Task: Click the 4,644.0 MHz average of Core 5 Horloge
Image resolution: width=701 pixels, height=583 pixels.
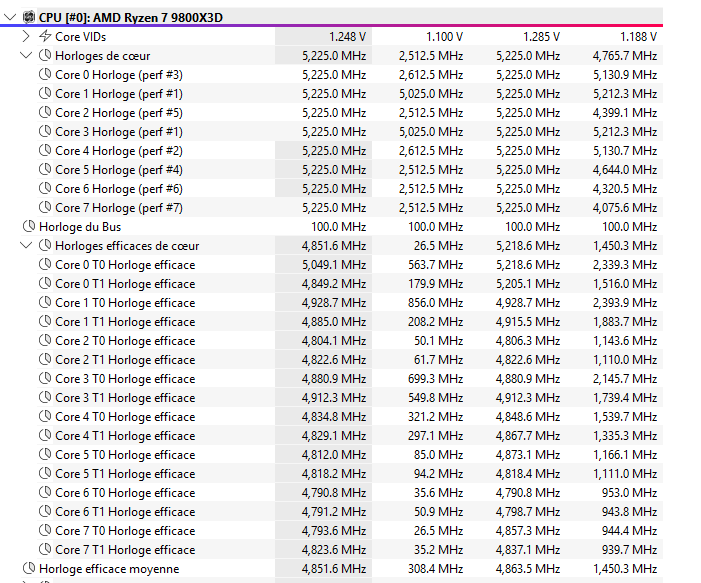Action: click(x=625, y=170)
